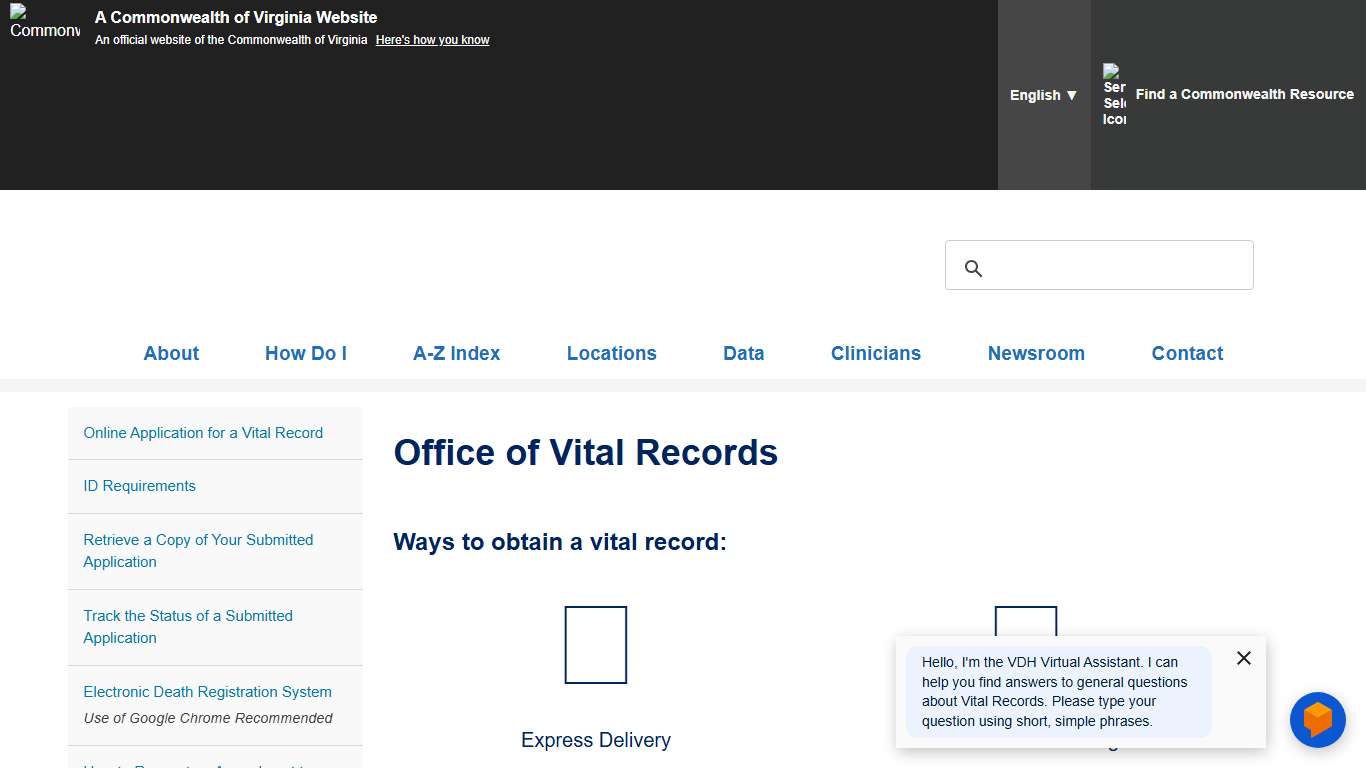
Task: Click Find a Commonwealth Resource
Action: coord(1244,94)
